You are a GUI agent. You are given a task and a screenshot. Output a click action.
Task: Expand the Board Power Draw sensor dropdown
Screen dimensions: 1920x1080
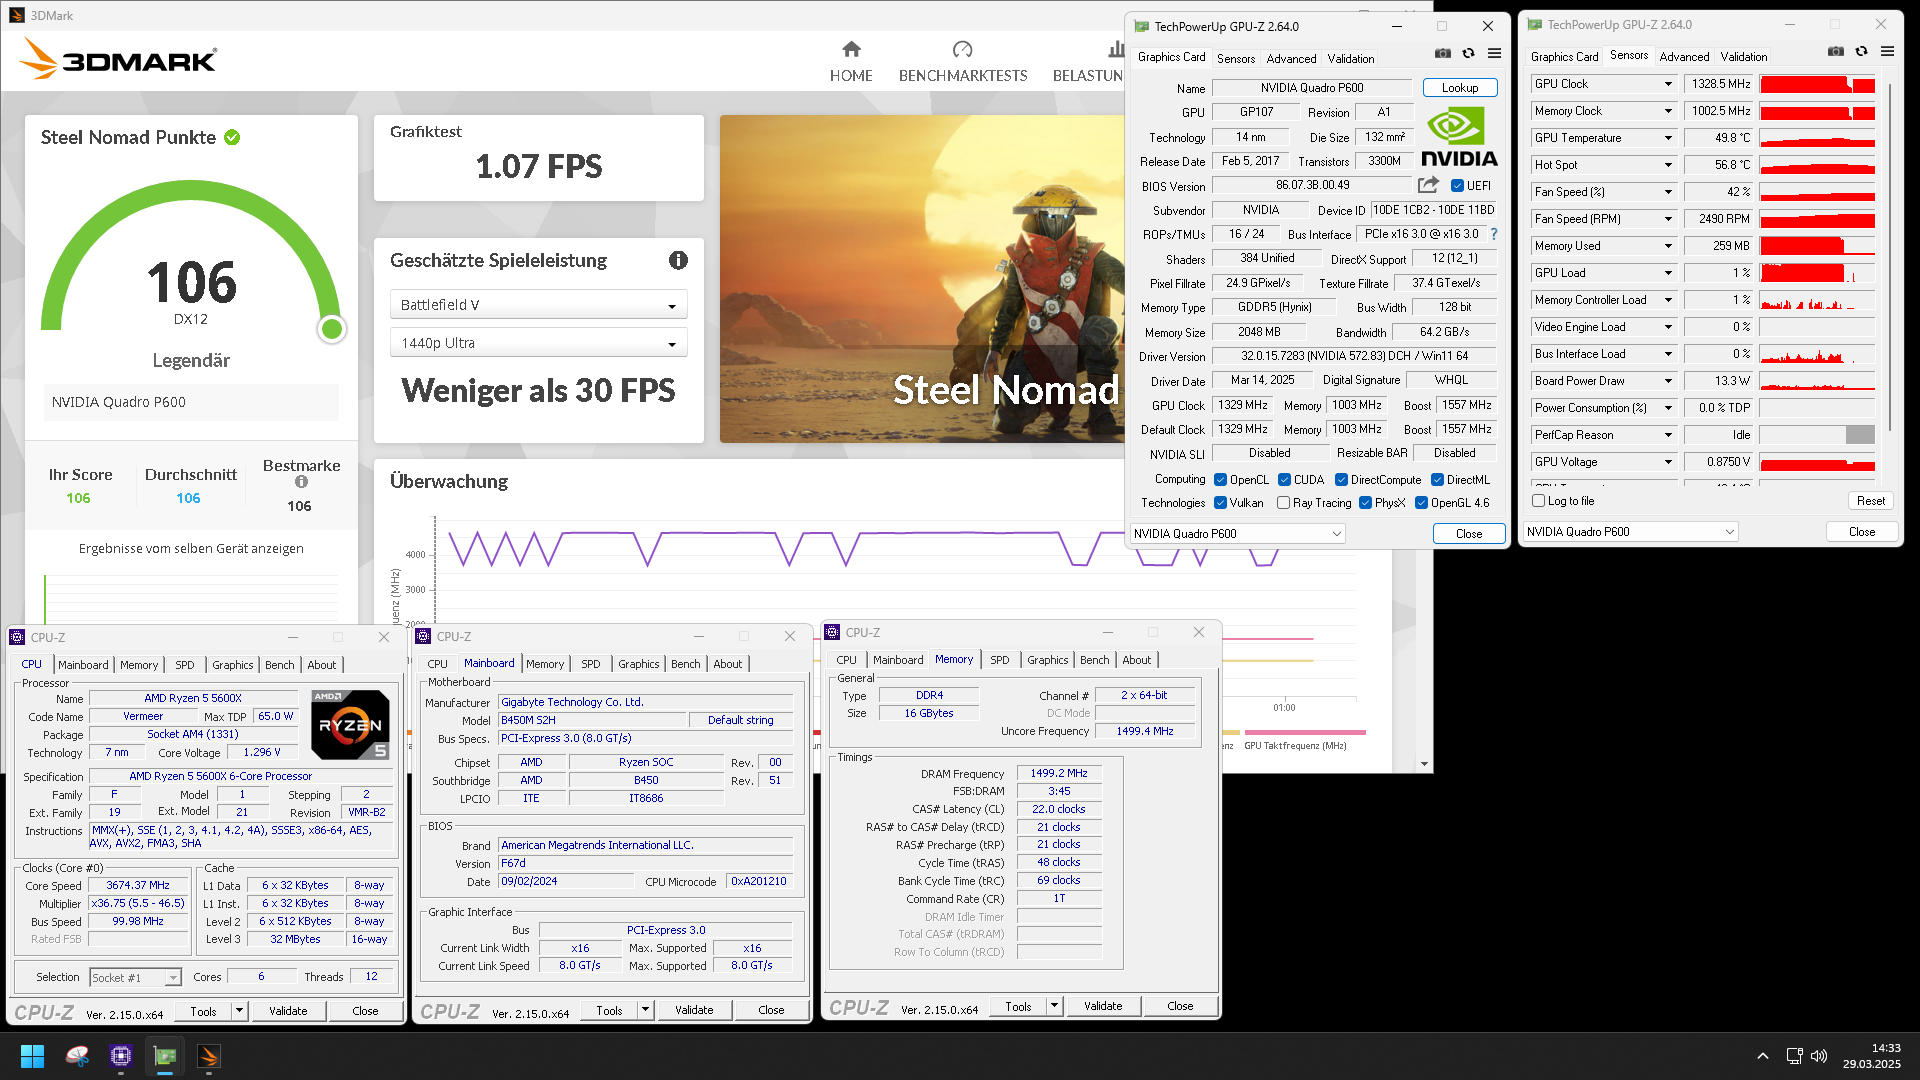pyautogui.click(x=1668, y=381)
